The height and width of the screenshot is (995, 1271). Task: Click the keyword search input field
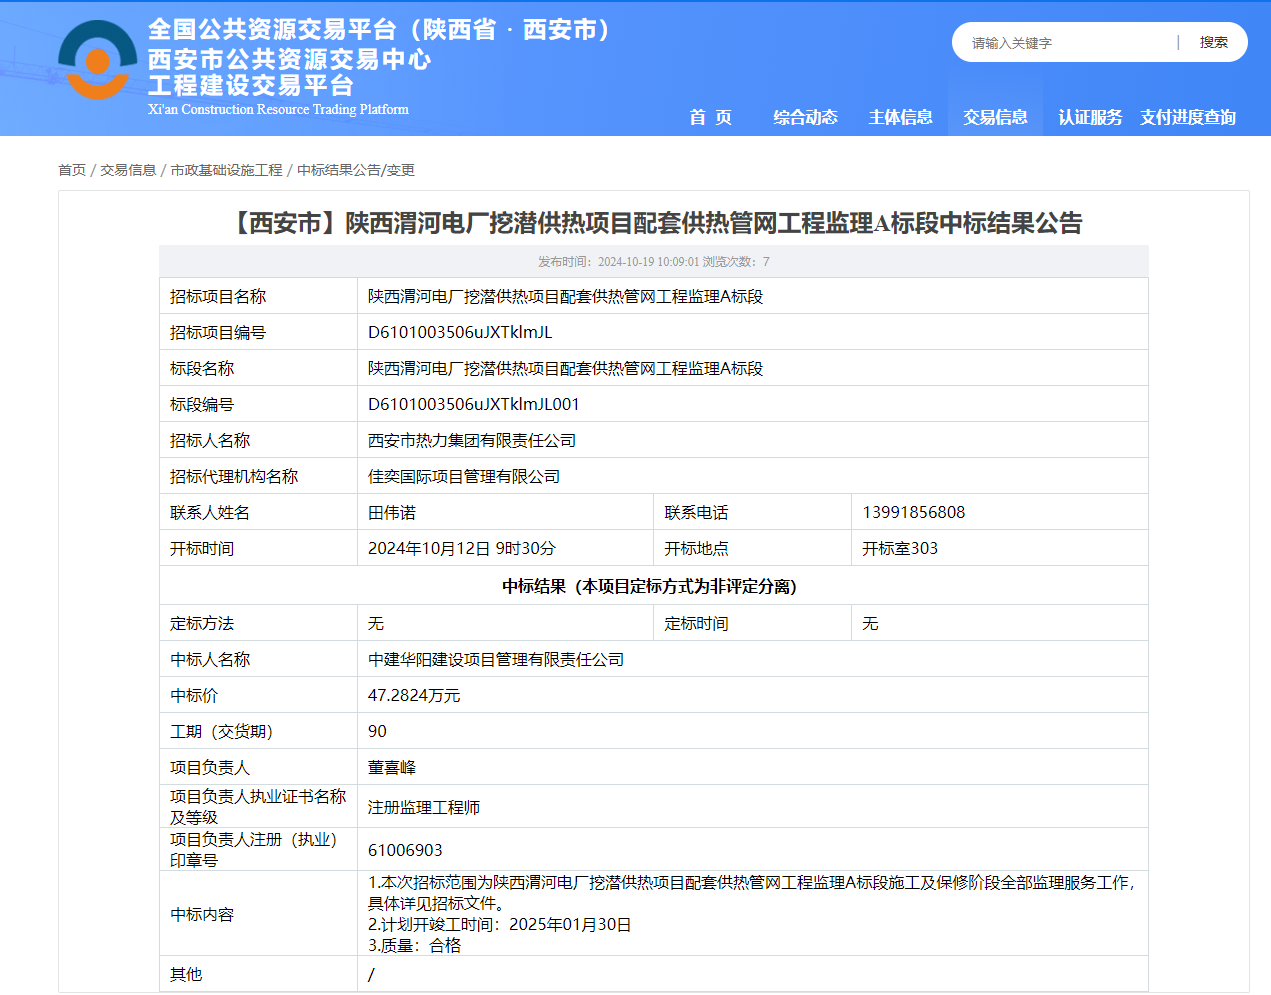point(1068,43)
